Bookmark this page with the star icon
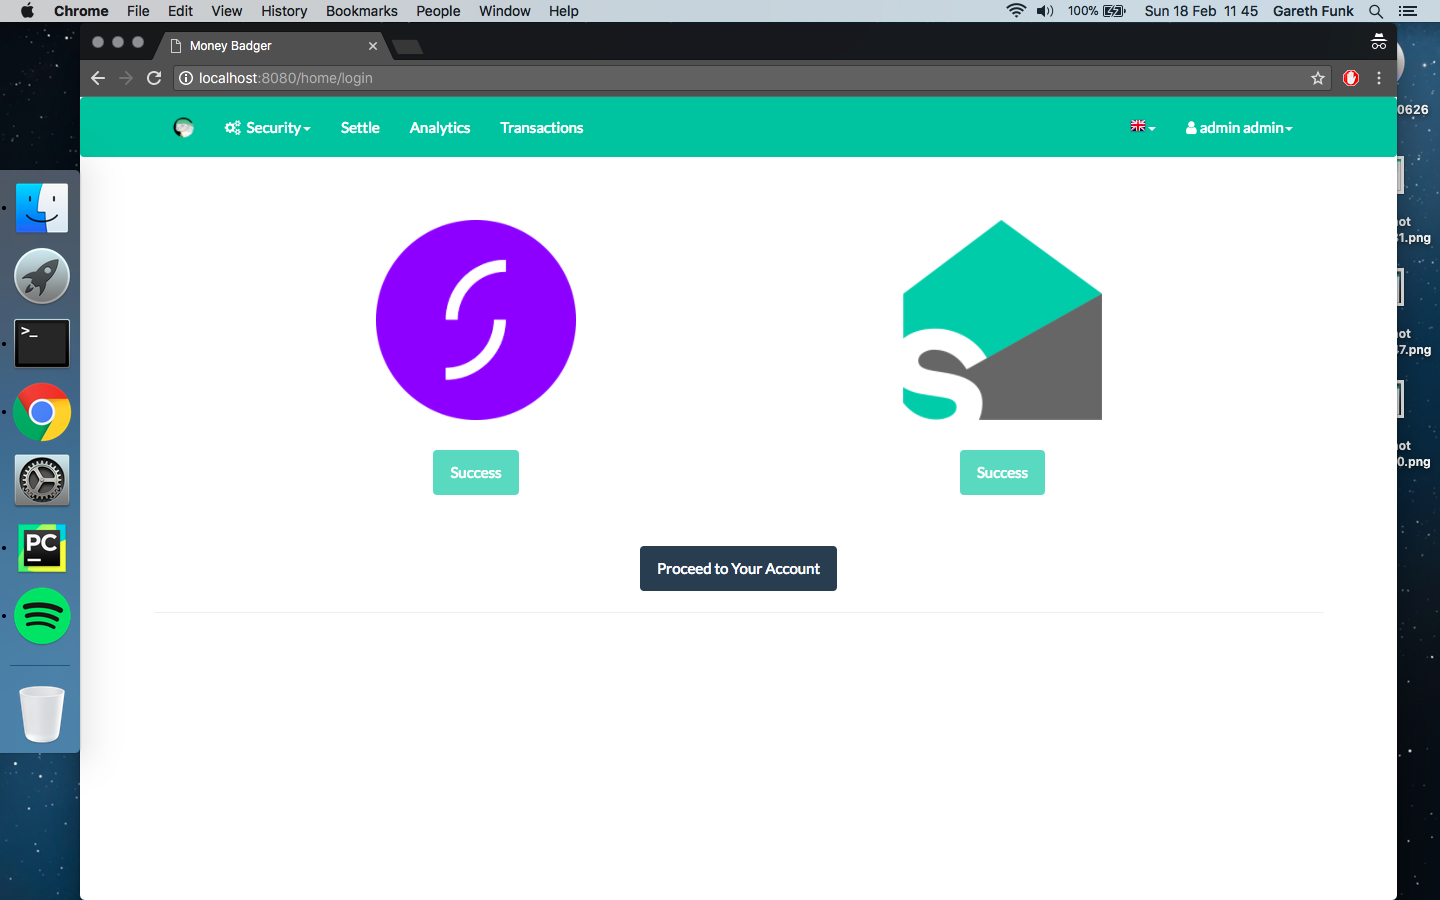Image resolution: width=1440 pixels, height=900 pixels. click(1318, 78)
